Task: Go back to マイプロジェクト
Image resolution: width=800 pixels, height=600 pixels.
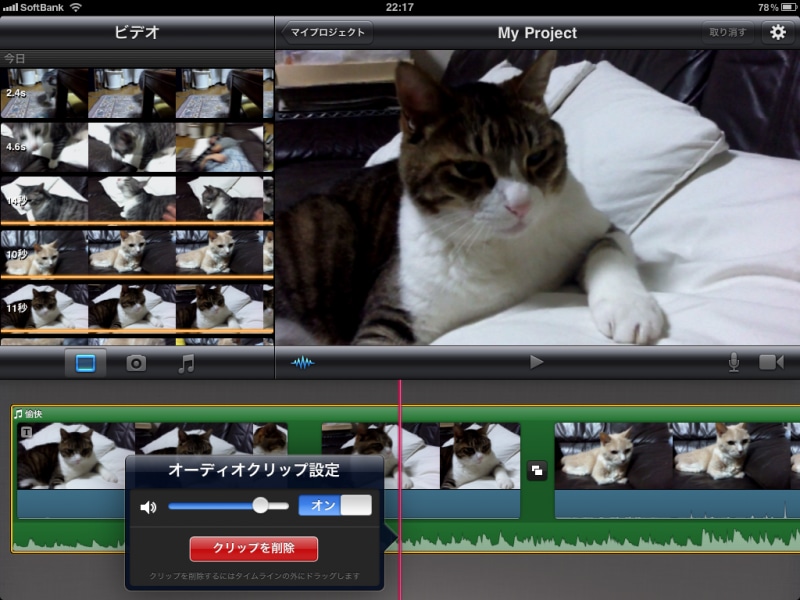Action: click(x=327, y=32)
